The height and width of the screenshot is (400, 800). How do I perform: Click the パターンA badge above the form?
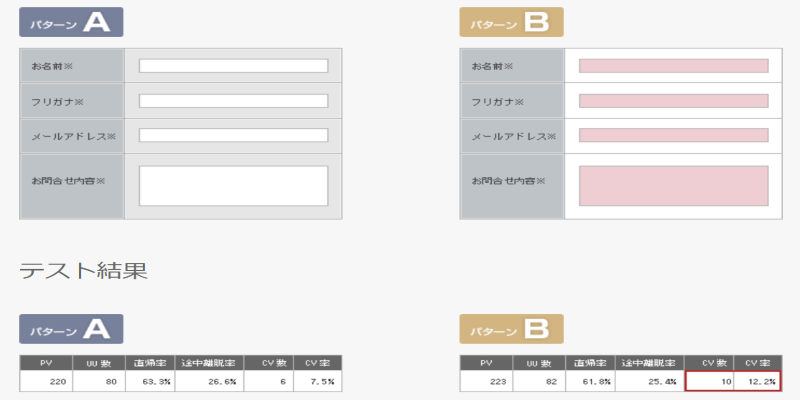[x=71, y=22]
